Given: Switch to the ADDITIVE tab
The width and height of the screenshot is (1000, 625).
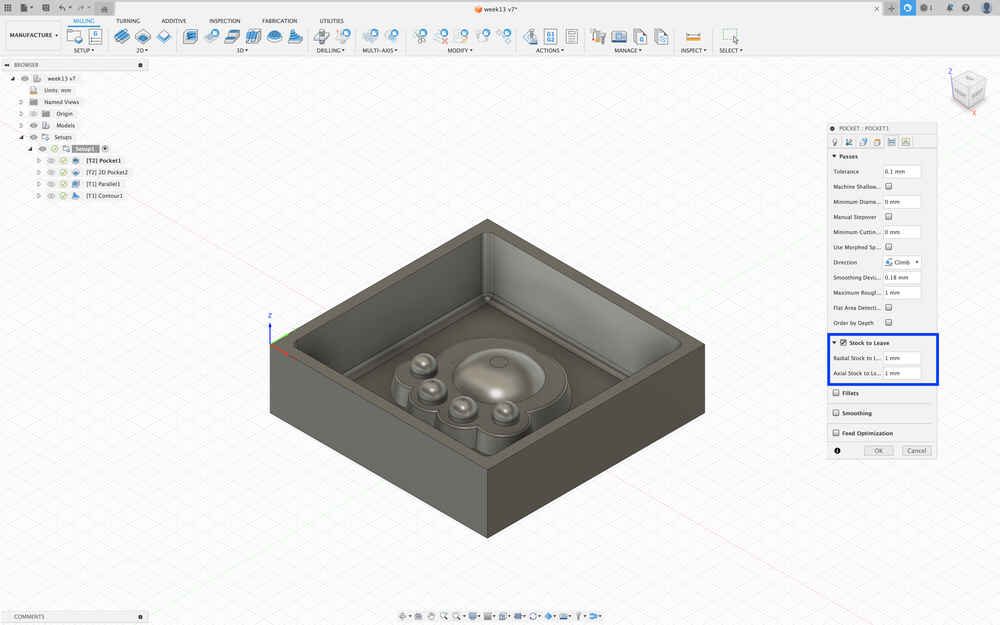Looking at the screenshot, I should pos(173,21).
